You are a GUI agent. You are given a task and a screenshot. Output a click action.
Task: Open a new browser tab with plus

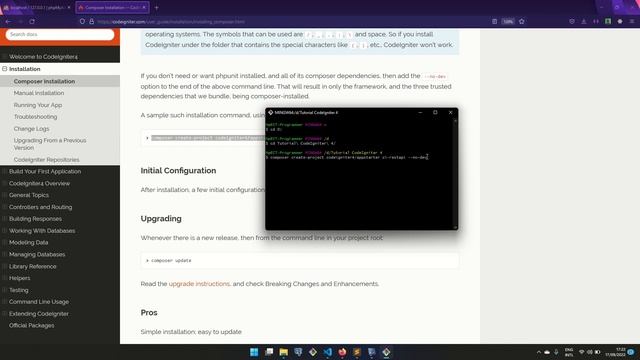click(x=156, y=7)
